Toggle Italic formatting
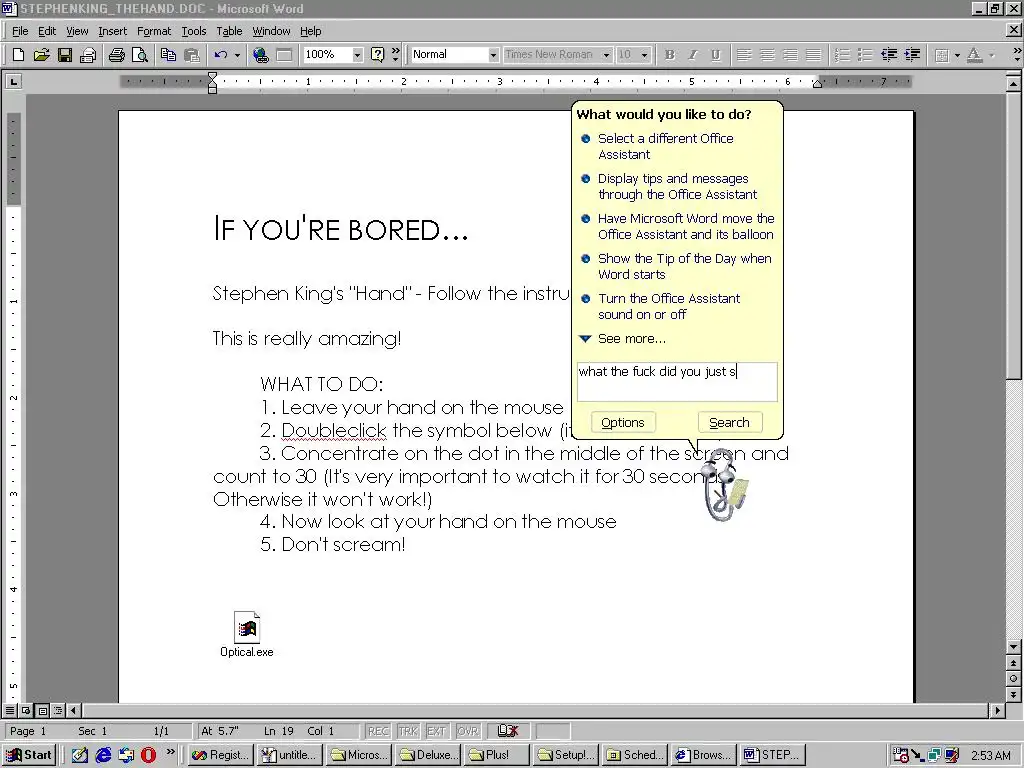Viewport: 1024px width, 768px height. tap(693, 55)
